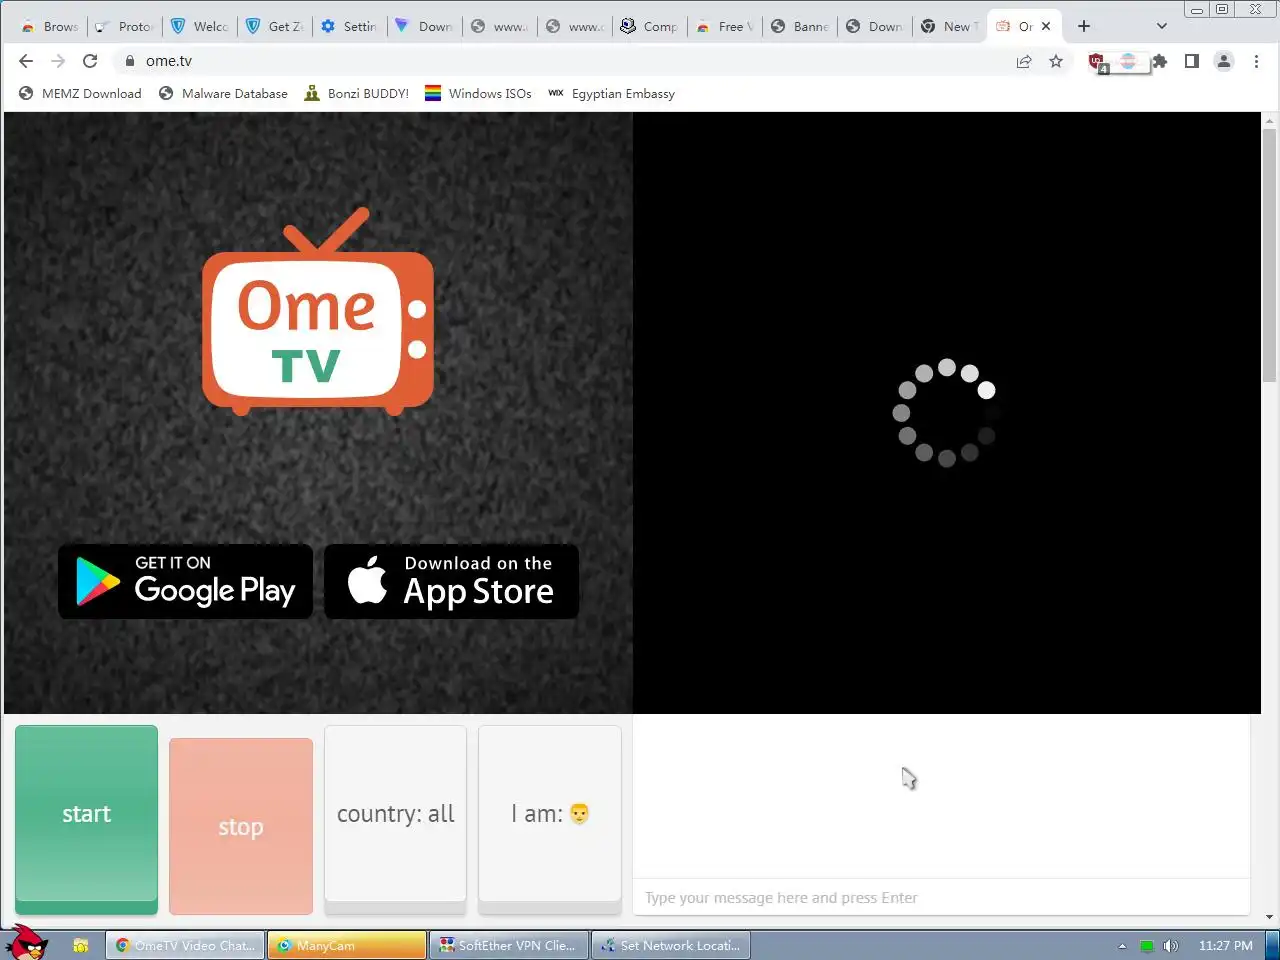
Task: Click the page vertical scrollbar thumb
Action: (1269, 255)
